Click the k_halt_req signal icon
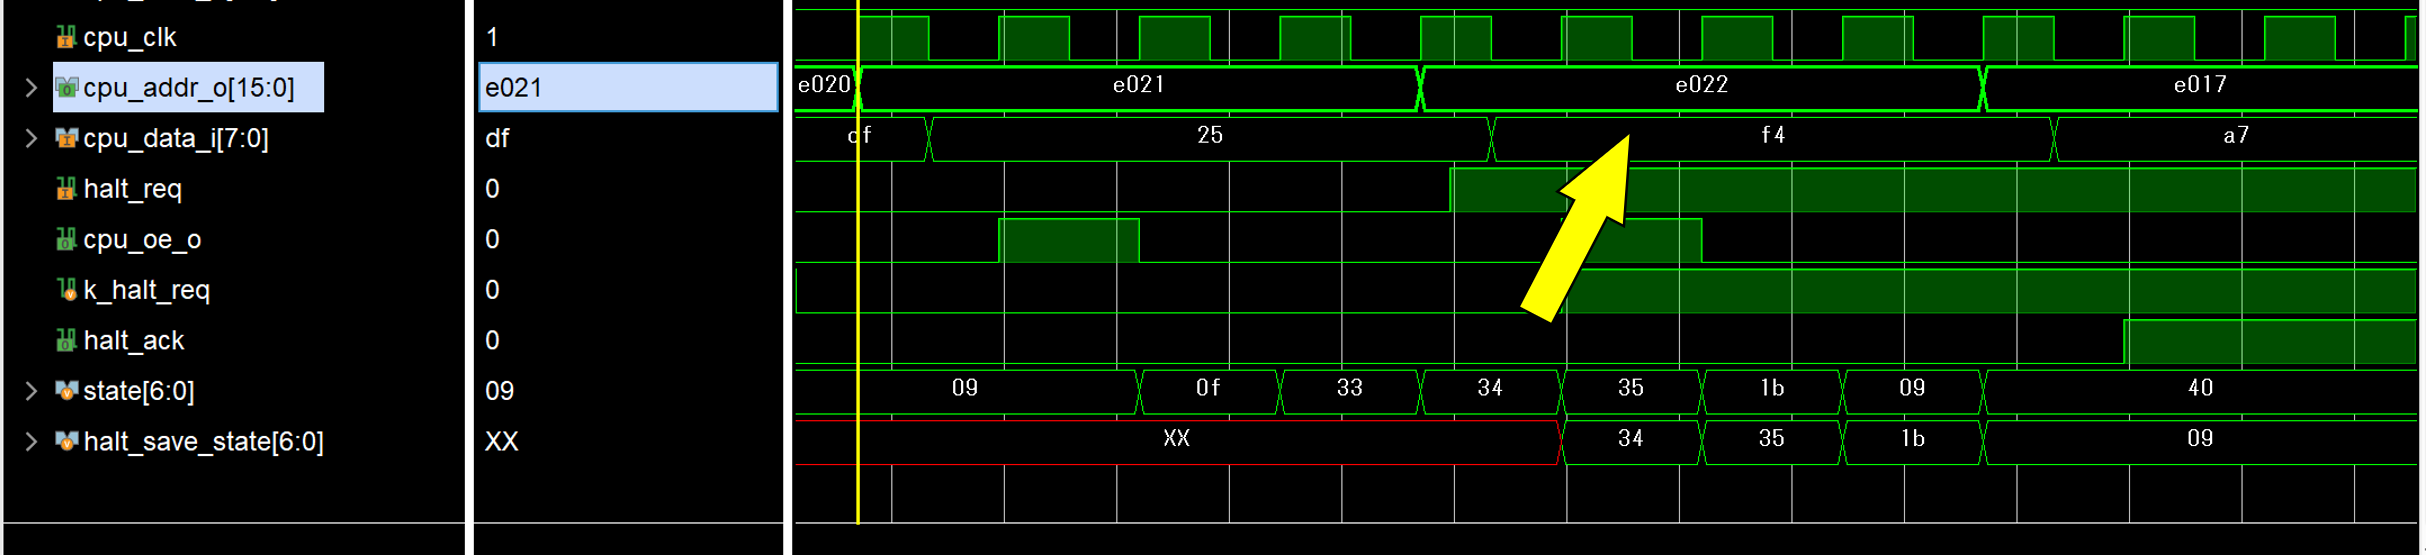Viewport: 2426px width, 555px height. [66, 290]
